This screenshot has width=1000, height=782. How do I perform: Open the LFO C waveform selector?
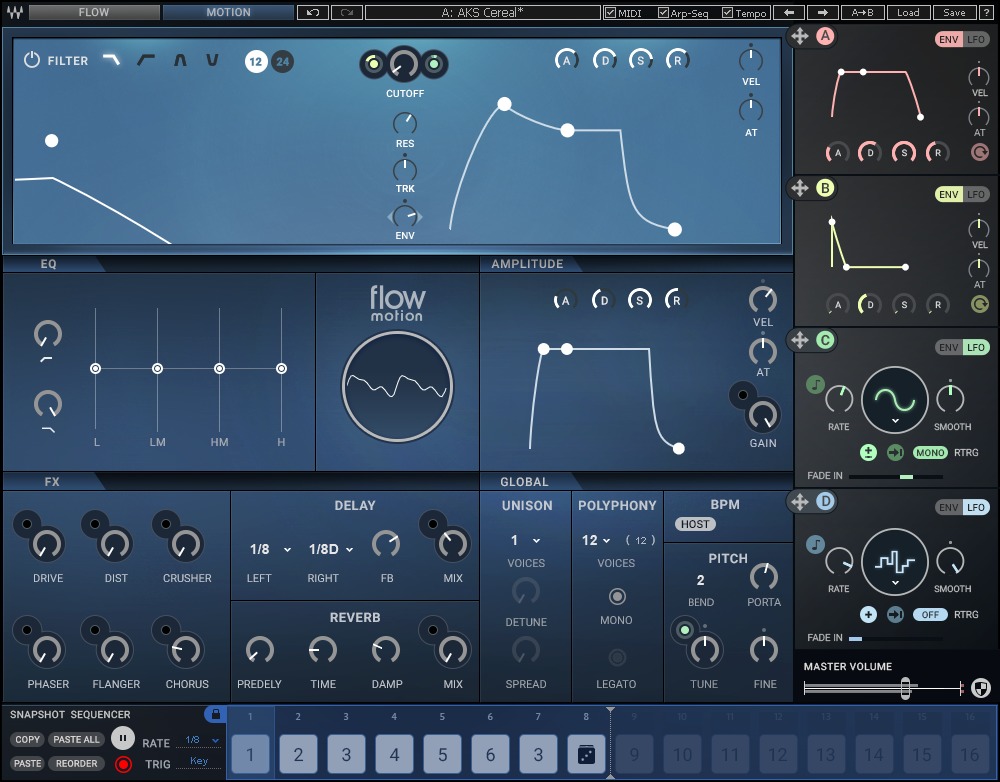[895, 400]
